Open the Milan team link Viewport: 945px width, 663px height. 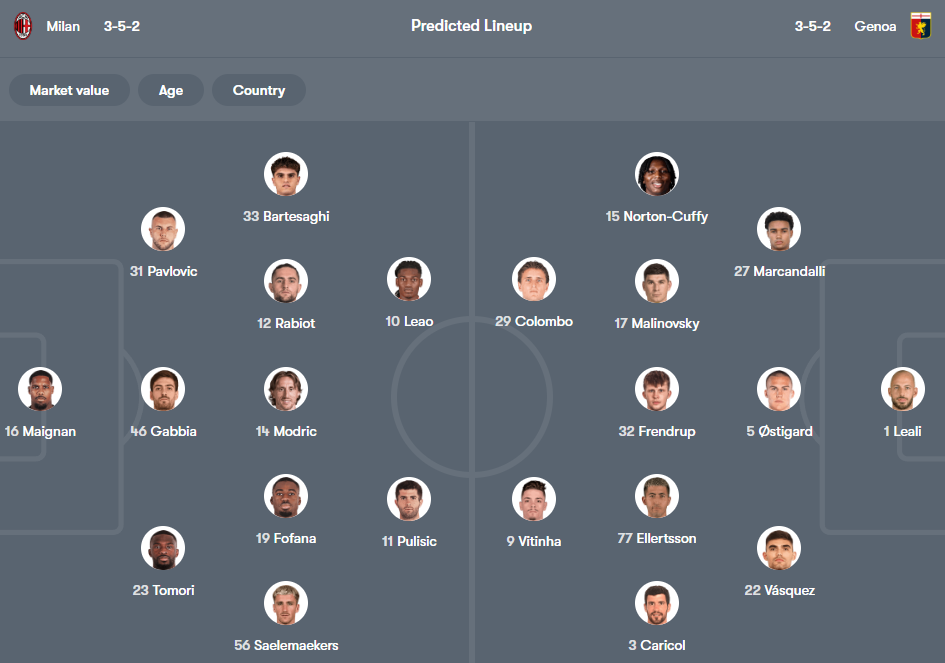pyautogui.click(x=63, y=26)
